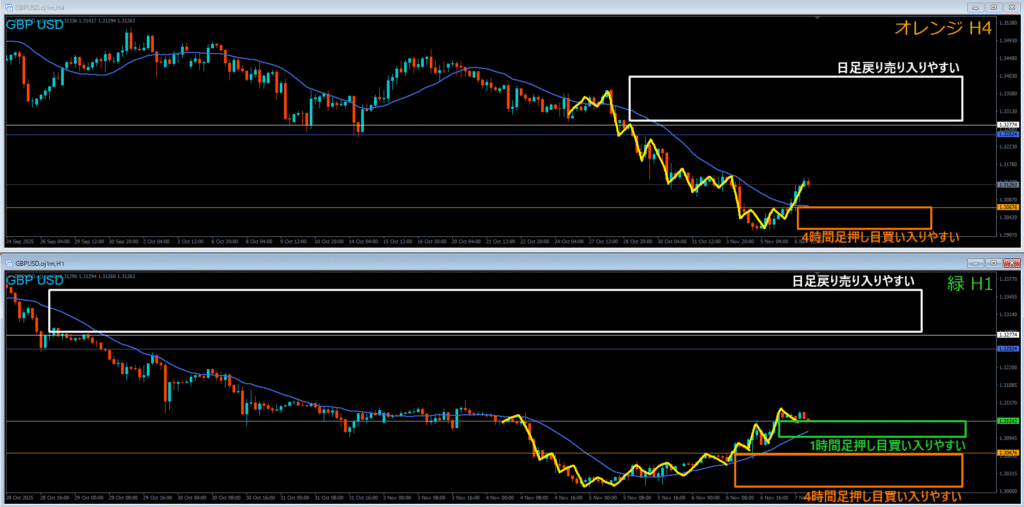
Task: Click the H4 chart window title icon
Action: click(8, 7)
